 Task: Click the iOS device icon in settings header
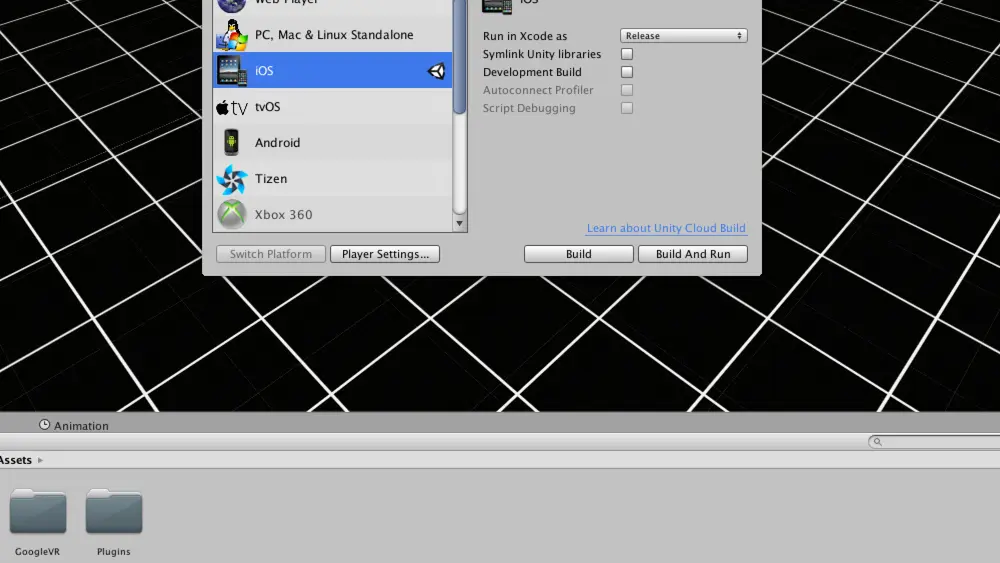[497, 6]
